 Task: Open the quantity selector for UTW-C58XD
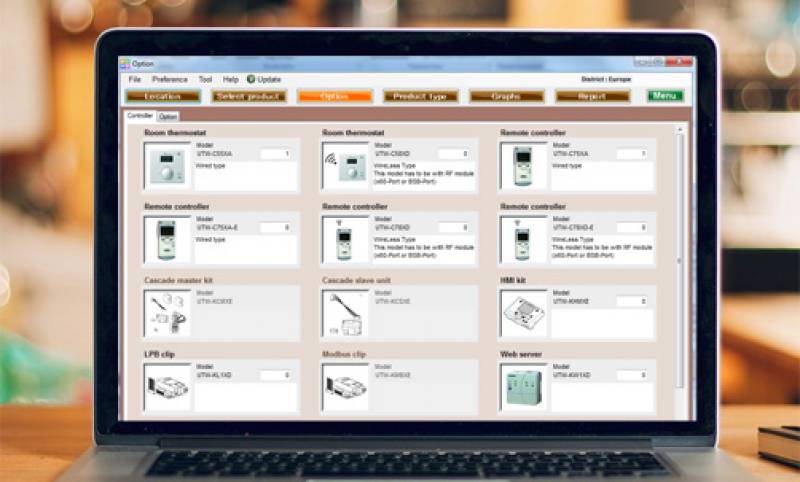454,154
